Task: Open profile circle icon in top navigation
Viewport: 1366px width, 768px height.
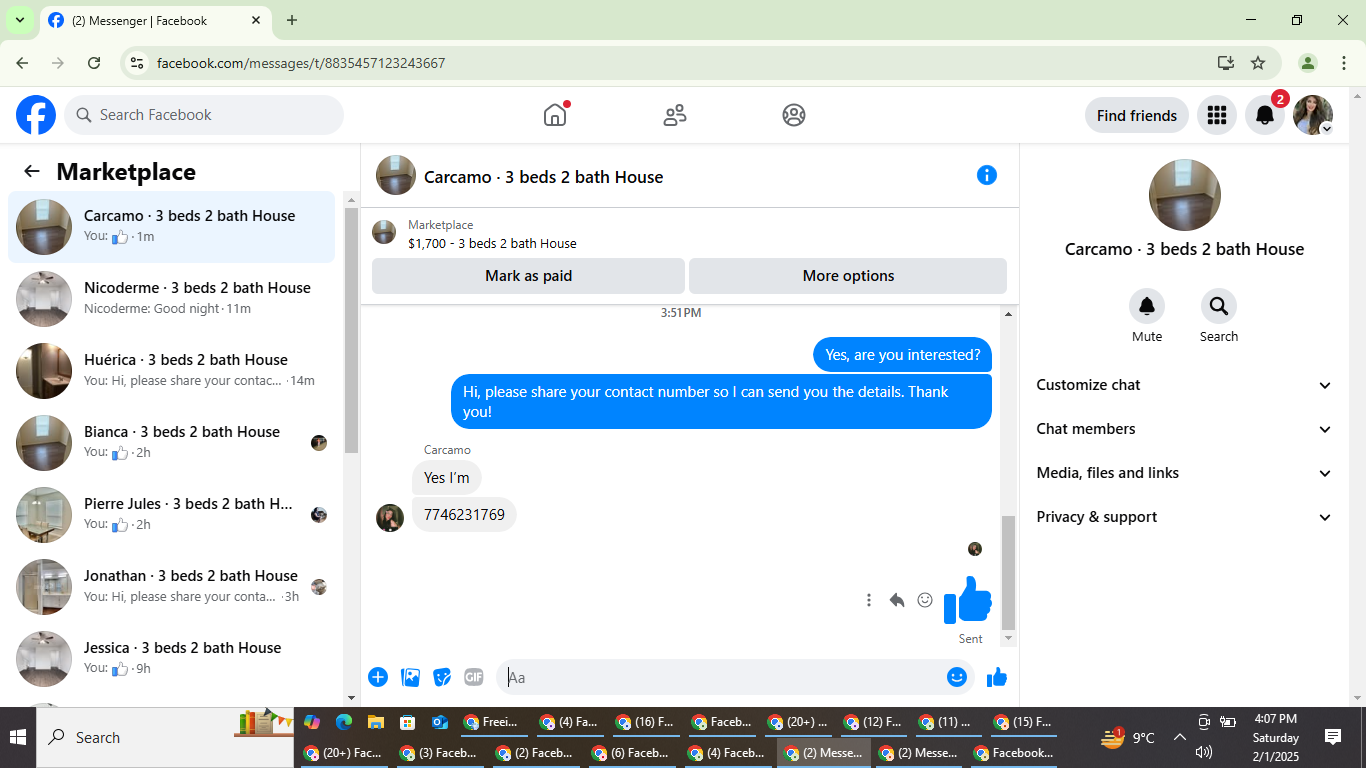Action: (794, 115)
